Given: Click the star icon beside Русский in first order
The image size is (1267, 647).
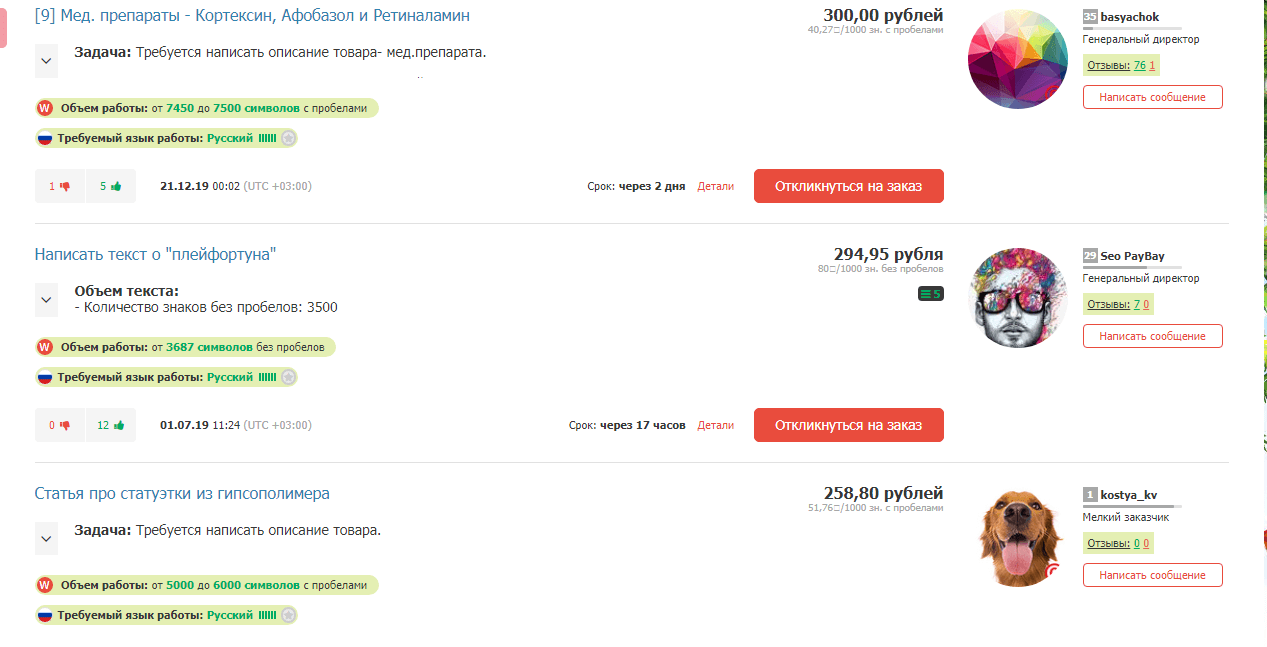Looking at the screenshot, I should (x=288, y=138).
